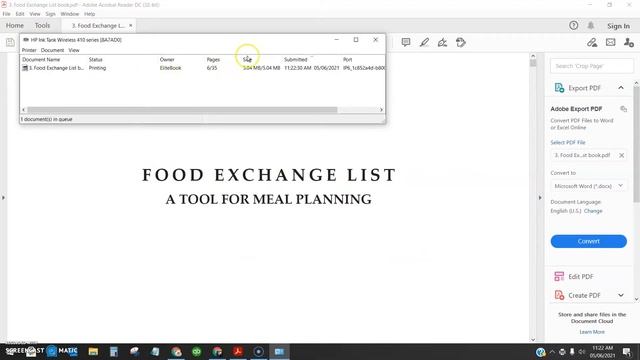Open the printer queue taskbar icon
This screenshot has width=640, height=360.
tap(279, 351)
